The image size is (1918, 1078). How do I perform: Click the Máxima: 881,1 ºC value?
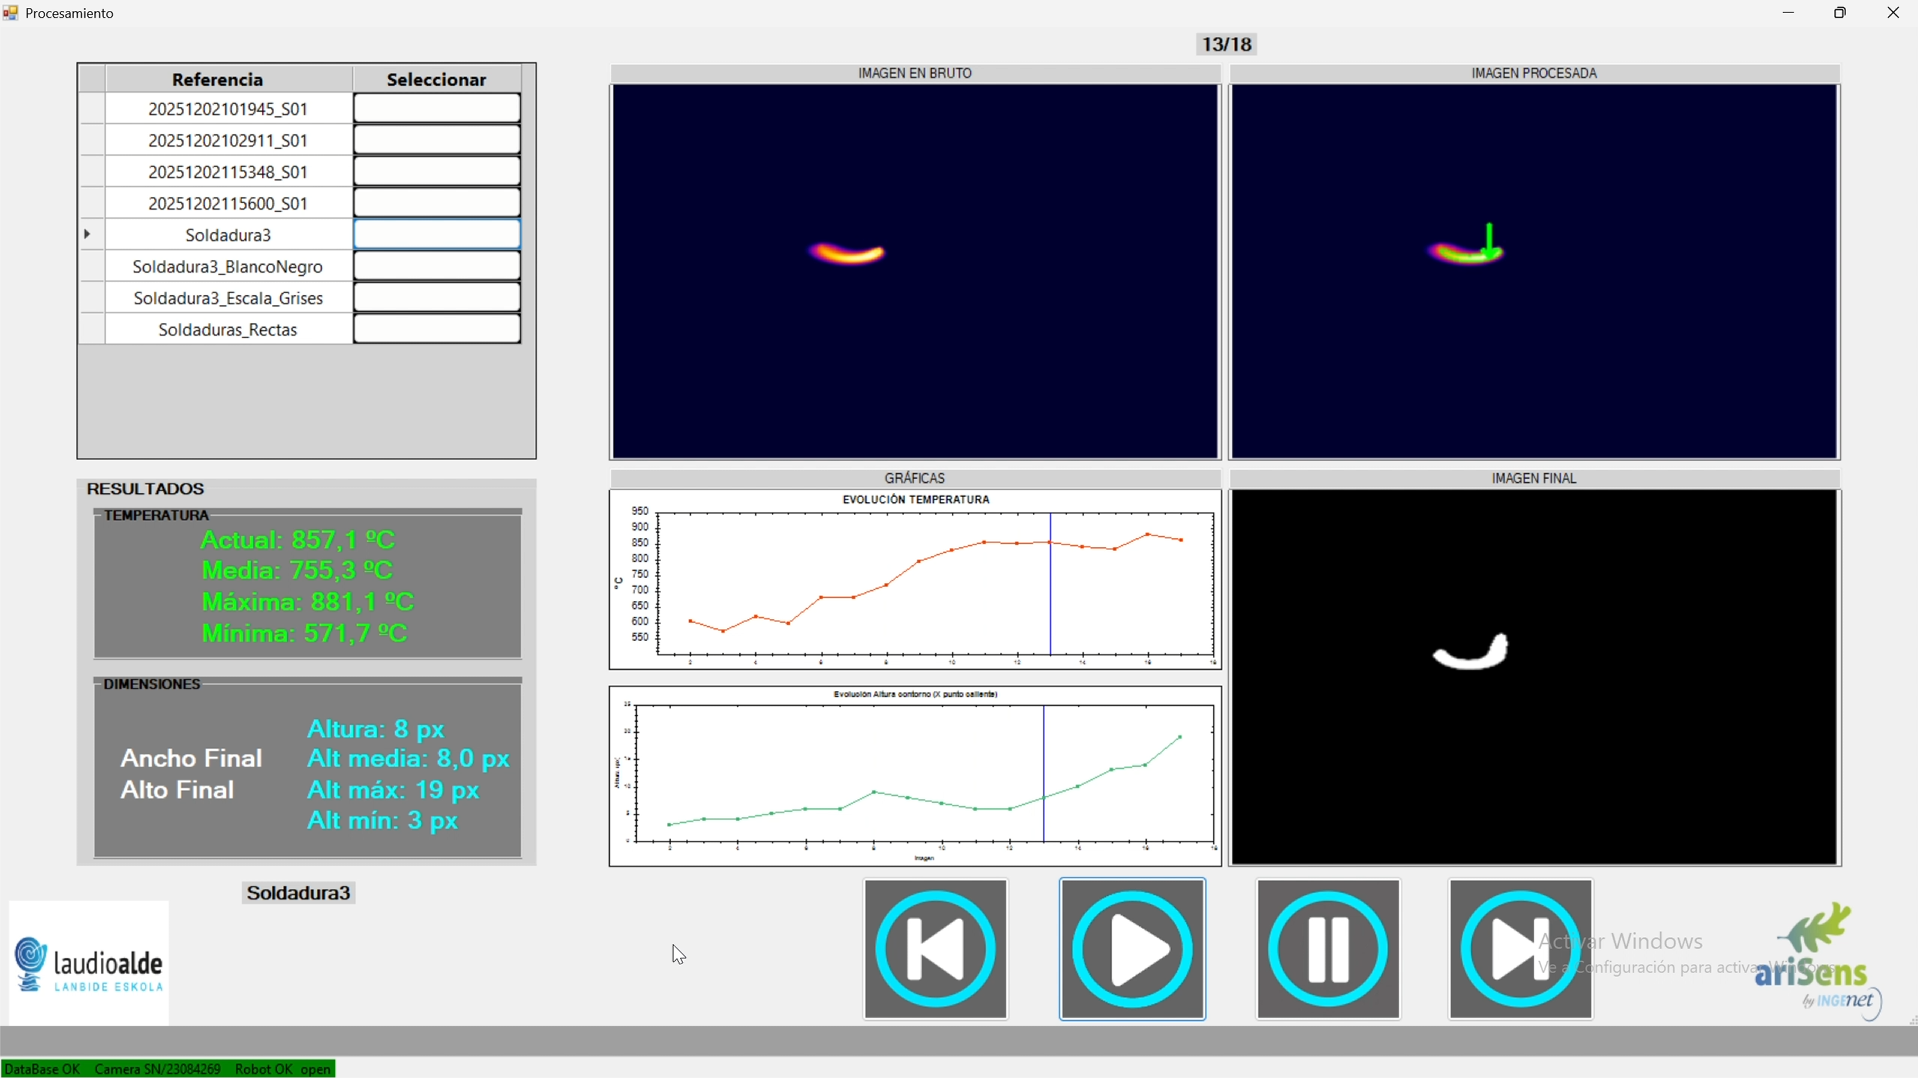click(x=307, y=603)
